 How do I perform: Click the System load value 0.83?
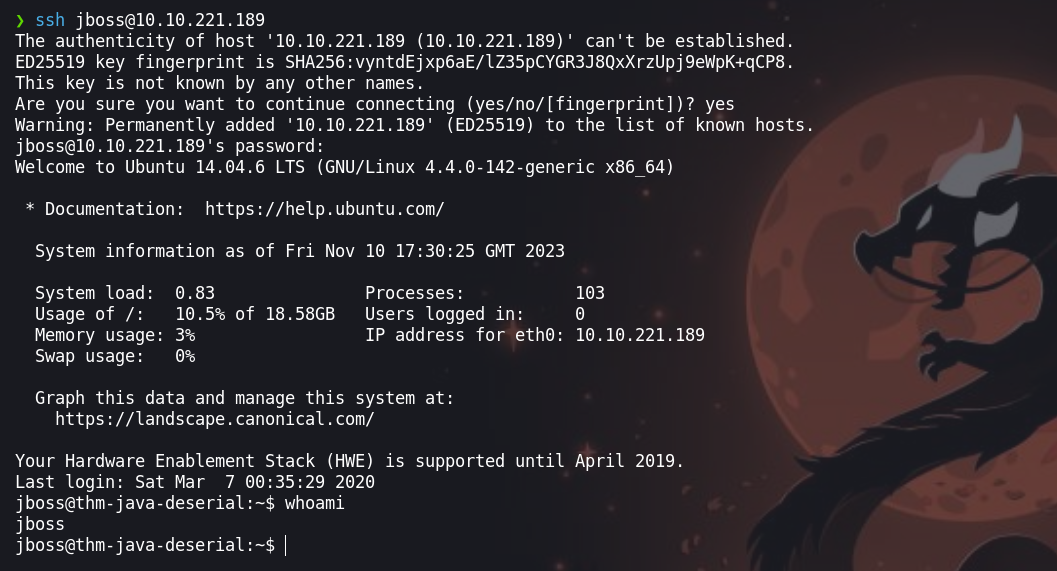coord(195,293)
